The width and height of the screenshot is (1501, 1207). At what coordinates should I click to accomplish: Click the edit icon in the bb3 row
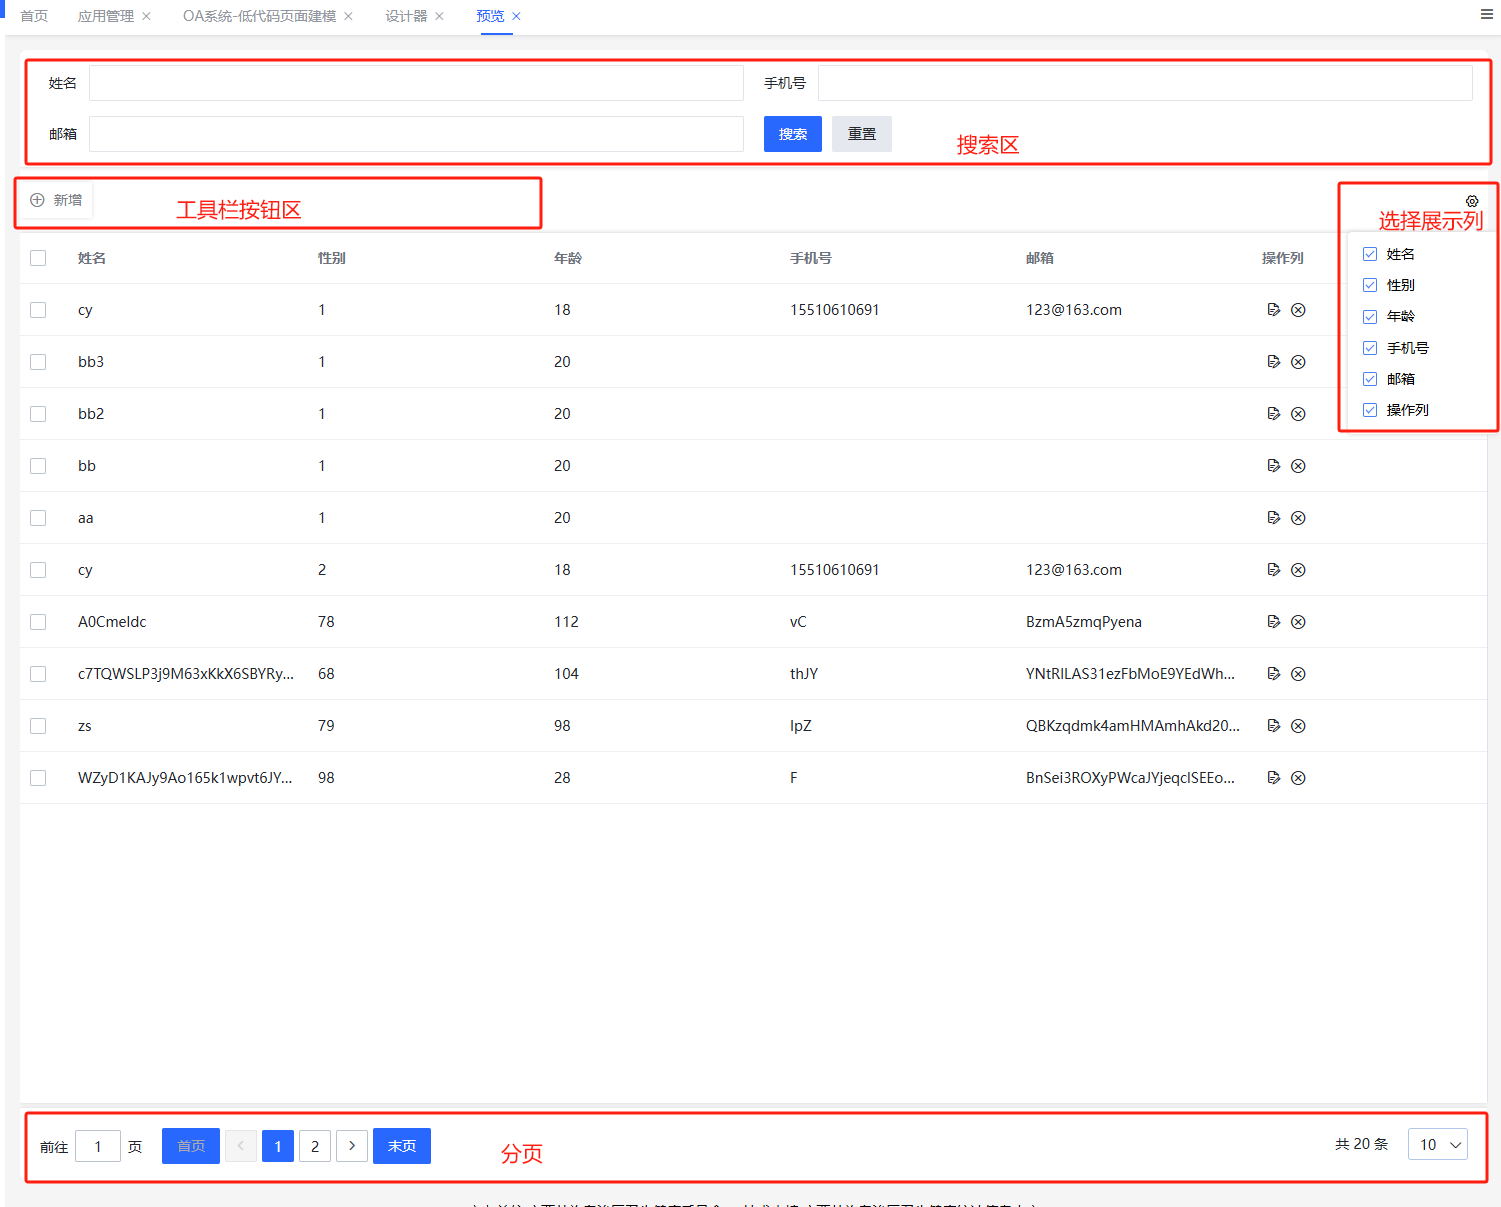pyautogui.click(x=1273, y=362)
